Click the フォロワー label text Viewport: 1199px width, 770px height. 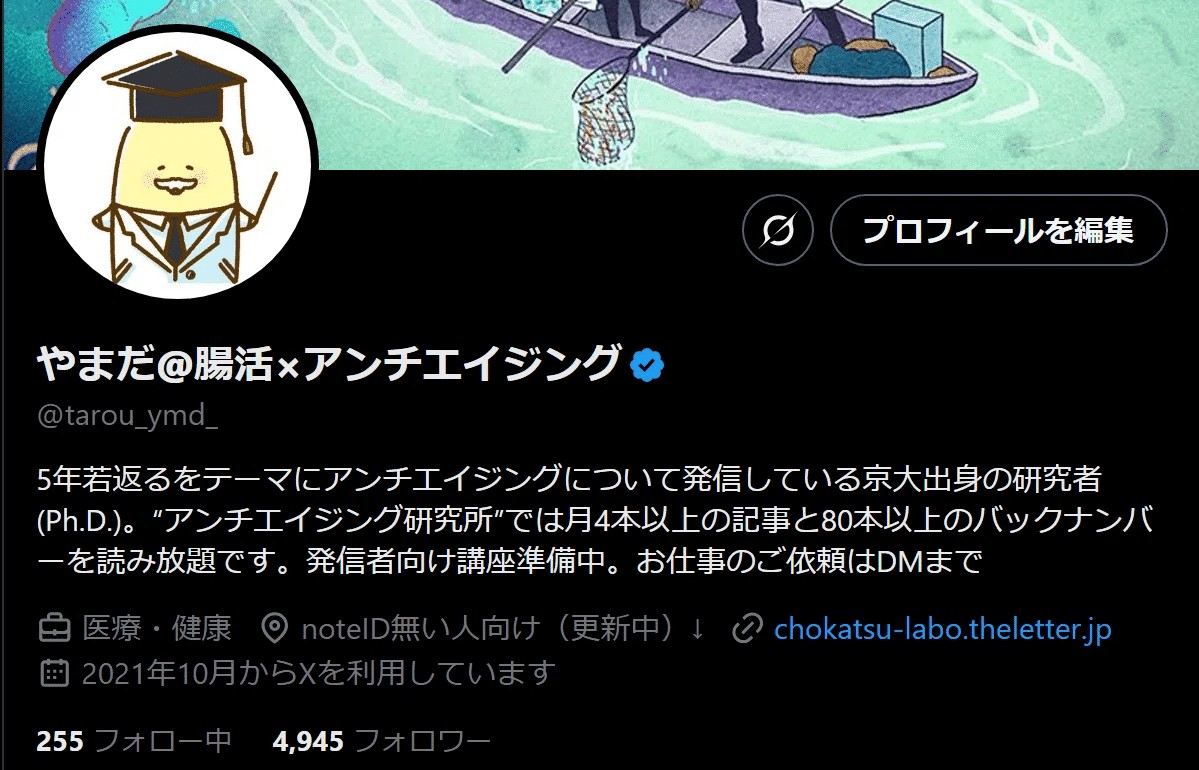click(423, 740)
